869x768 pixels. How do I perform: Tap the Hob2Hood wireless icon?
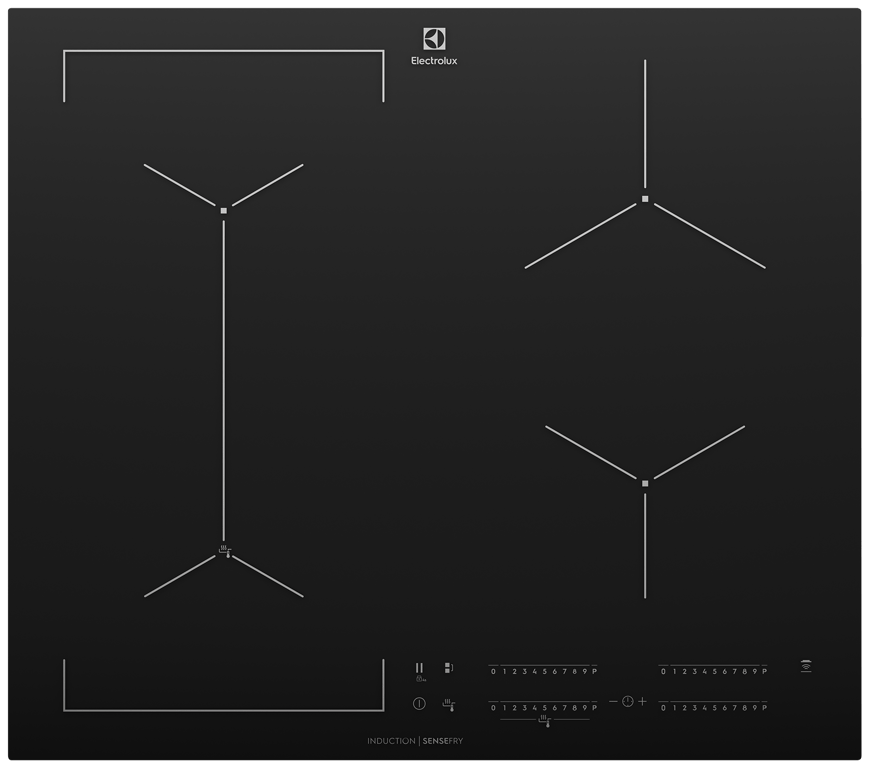(x=805, y=666)
